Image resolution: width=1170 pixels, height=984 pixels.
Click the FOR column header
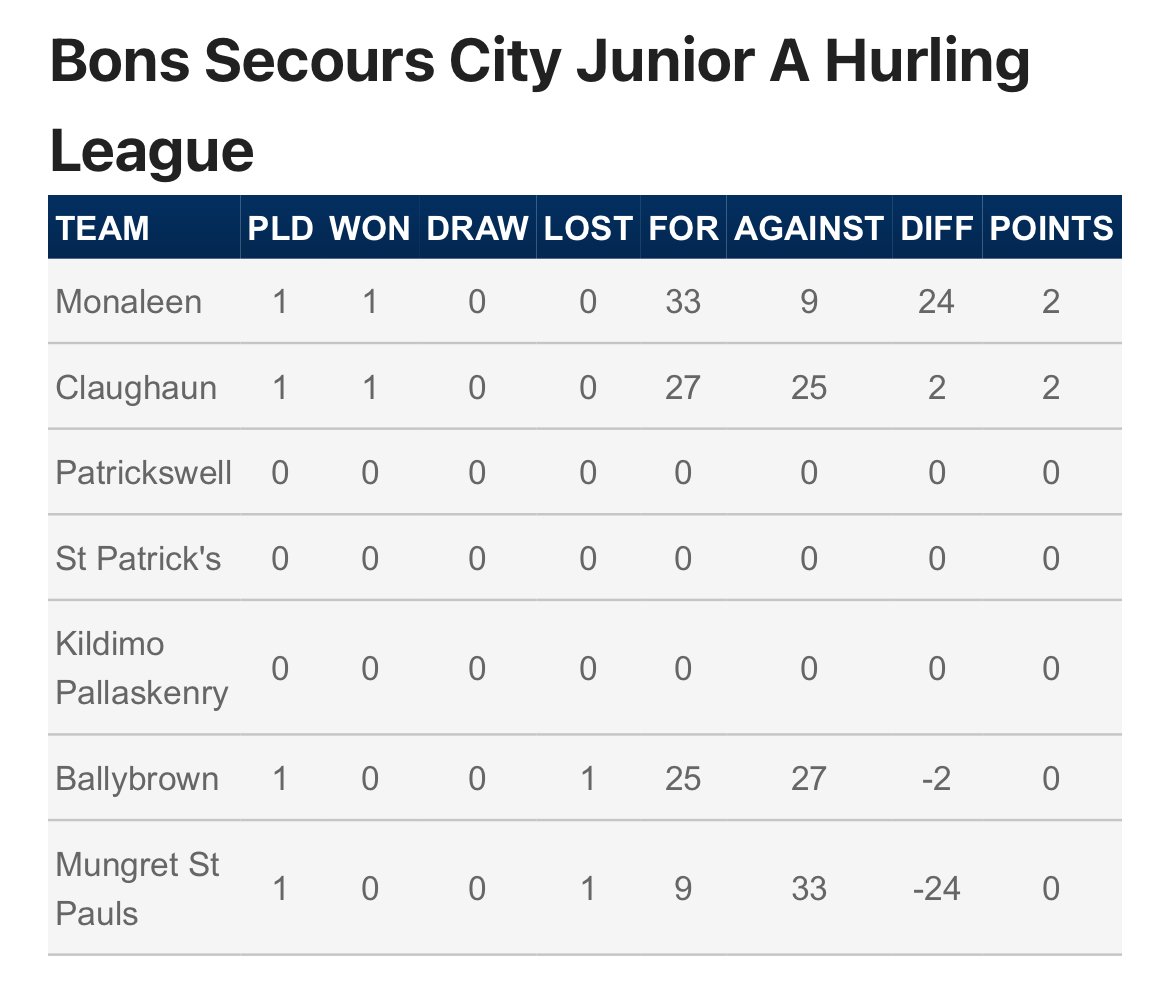[683, 228]
